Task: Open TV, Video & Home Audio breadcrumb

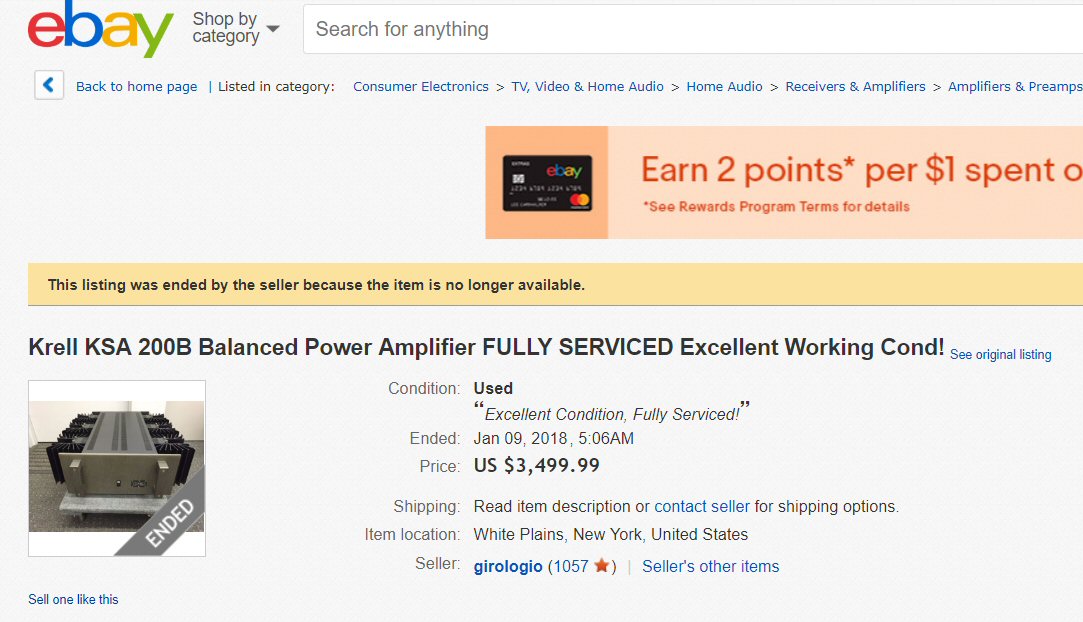Action: 587,87
